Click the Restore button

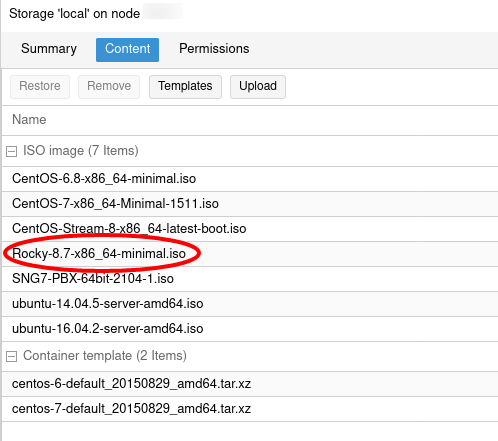(x=40, y=87)
